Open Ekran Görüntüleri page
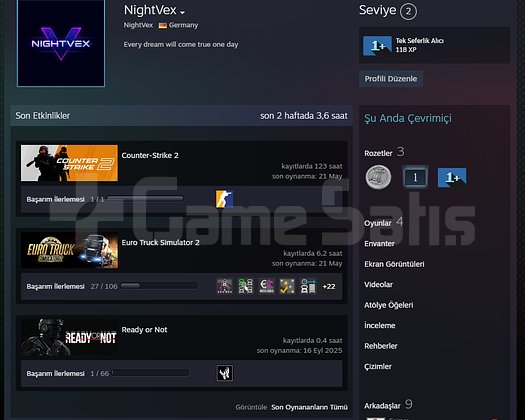Image resolution: width=525 pixels, height=420 pixels. click(x=394, y=264)
